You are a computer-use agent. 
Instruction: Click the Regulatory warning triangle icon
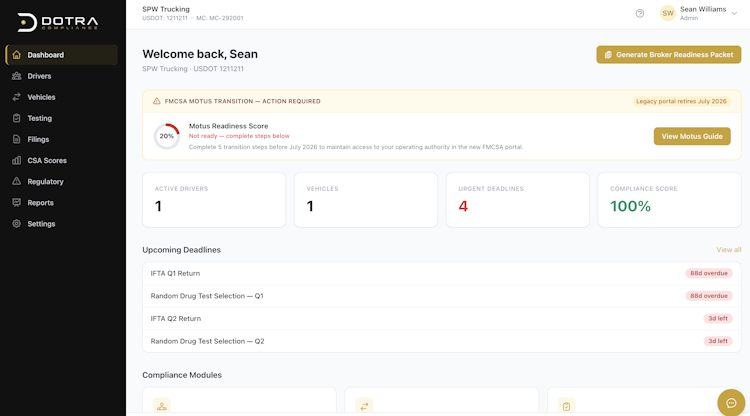(17, 181)
